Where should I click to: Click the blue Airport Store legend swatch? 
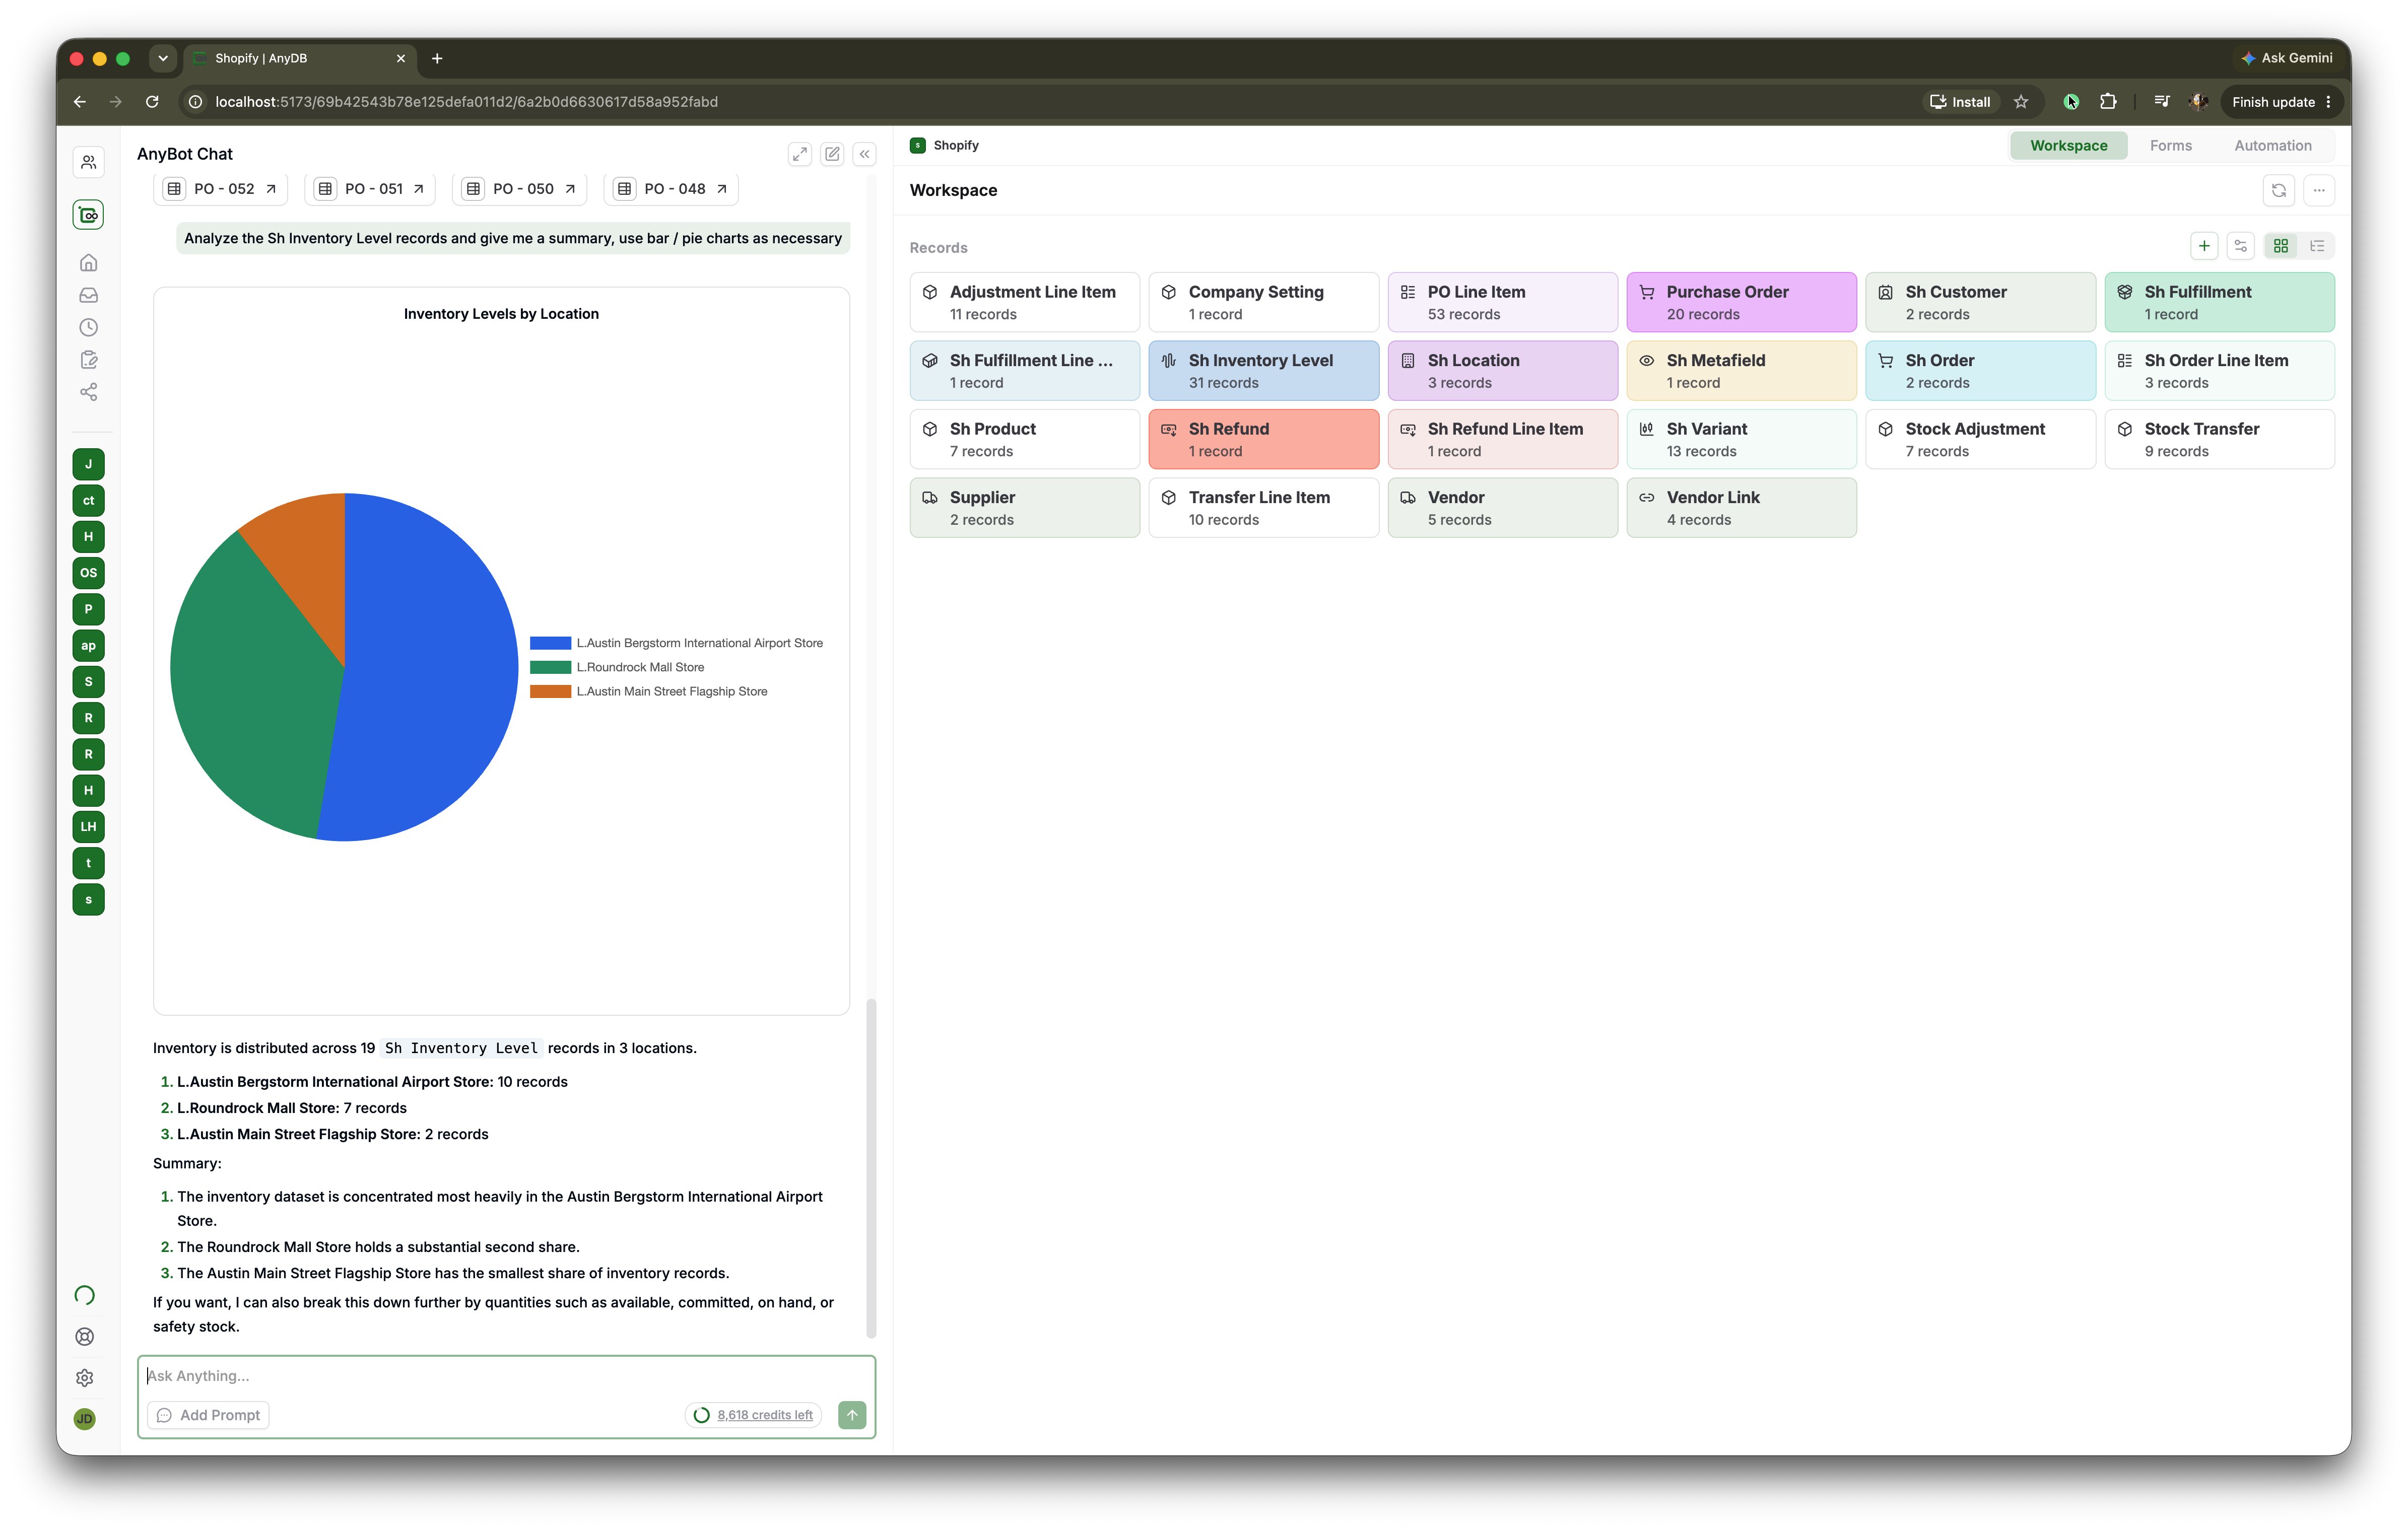pyautogui.click(x=550, y=643)
